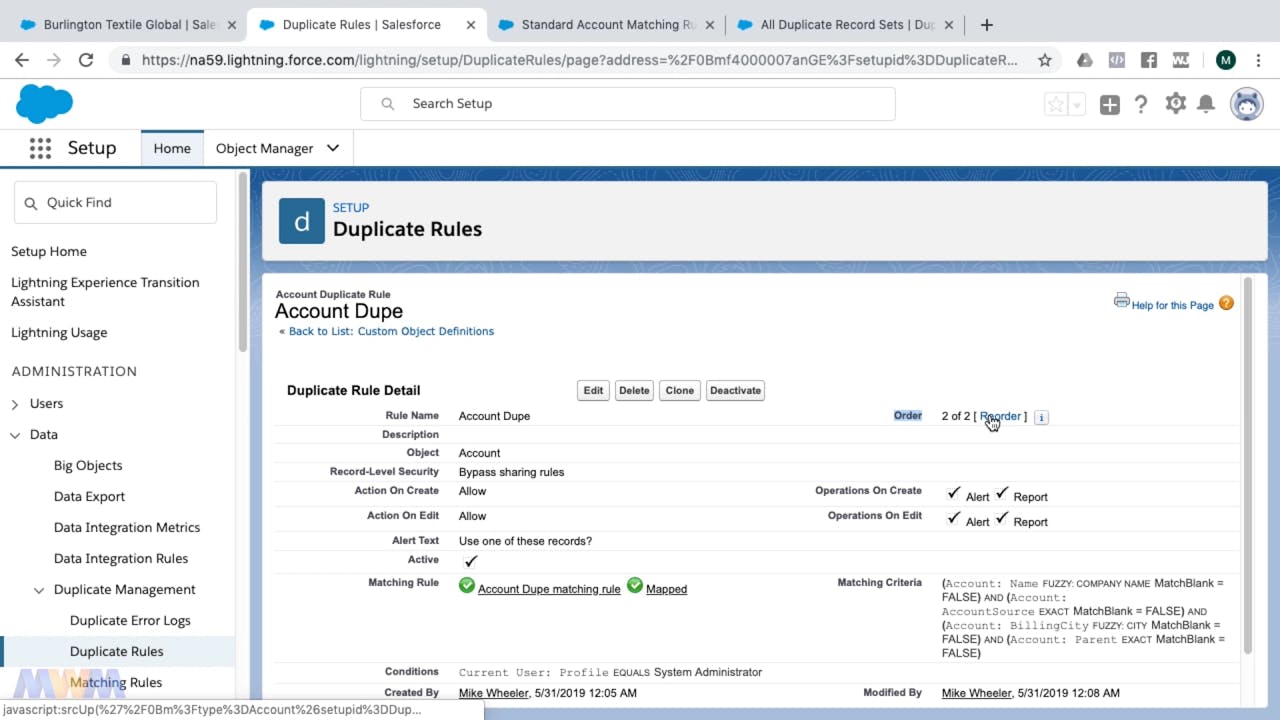Click the Alert checkmark for Operations On Edit
1280x720 pixels.
coord(953,518)
